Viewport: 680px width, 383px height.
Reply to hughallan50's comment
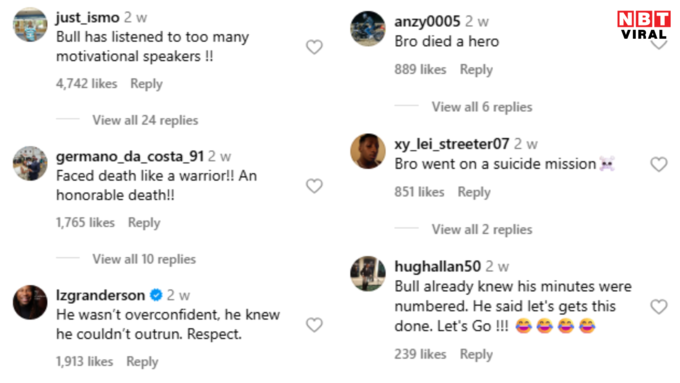(476, 354)
